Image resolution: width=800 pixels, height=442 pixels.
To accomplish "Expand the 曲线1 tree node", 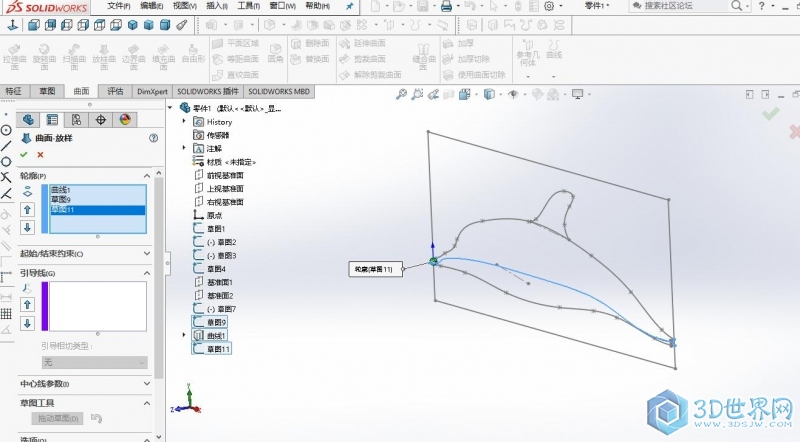I will (x=184, y=335).
